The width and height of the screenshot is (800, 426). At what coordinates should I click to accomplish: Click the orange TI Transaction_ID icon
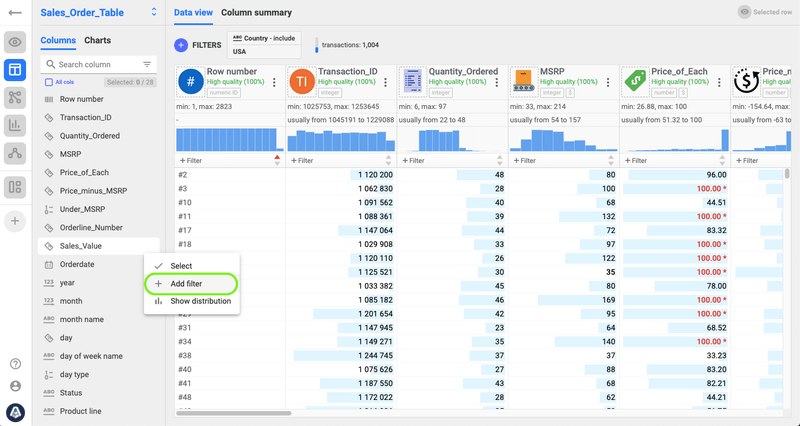click(302, 82)
